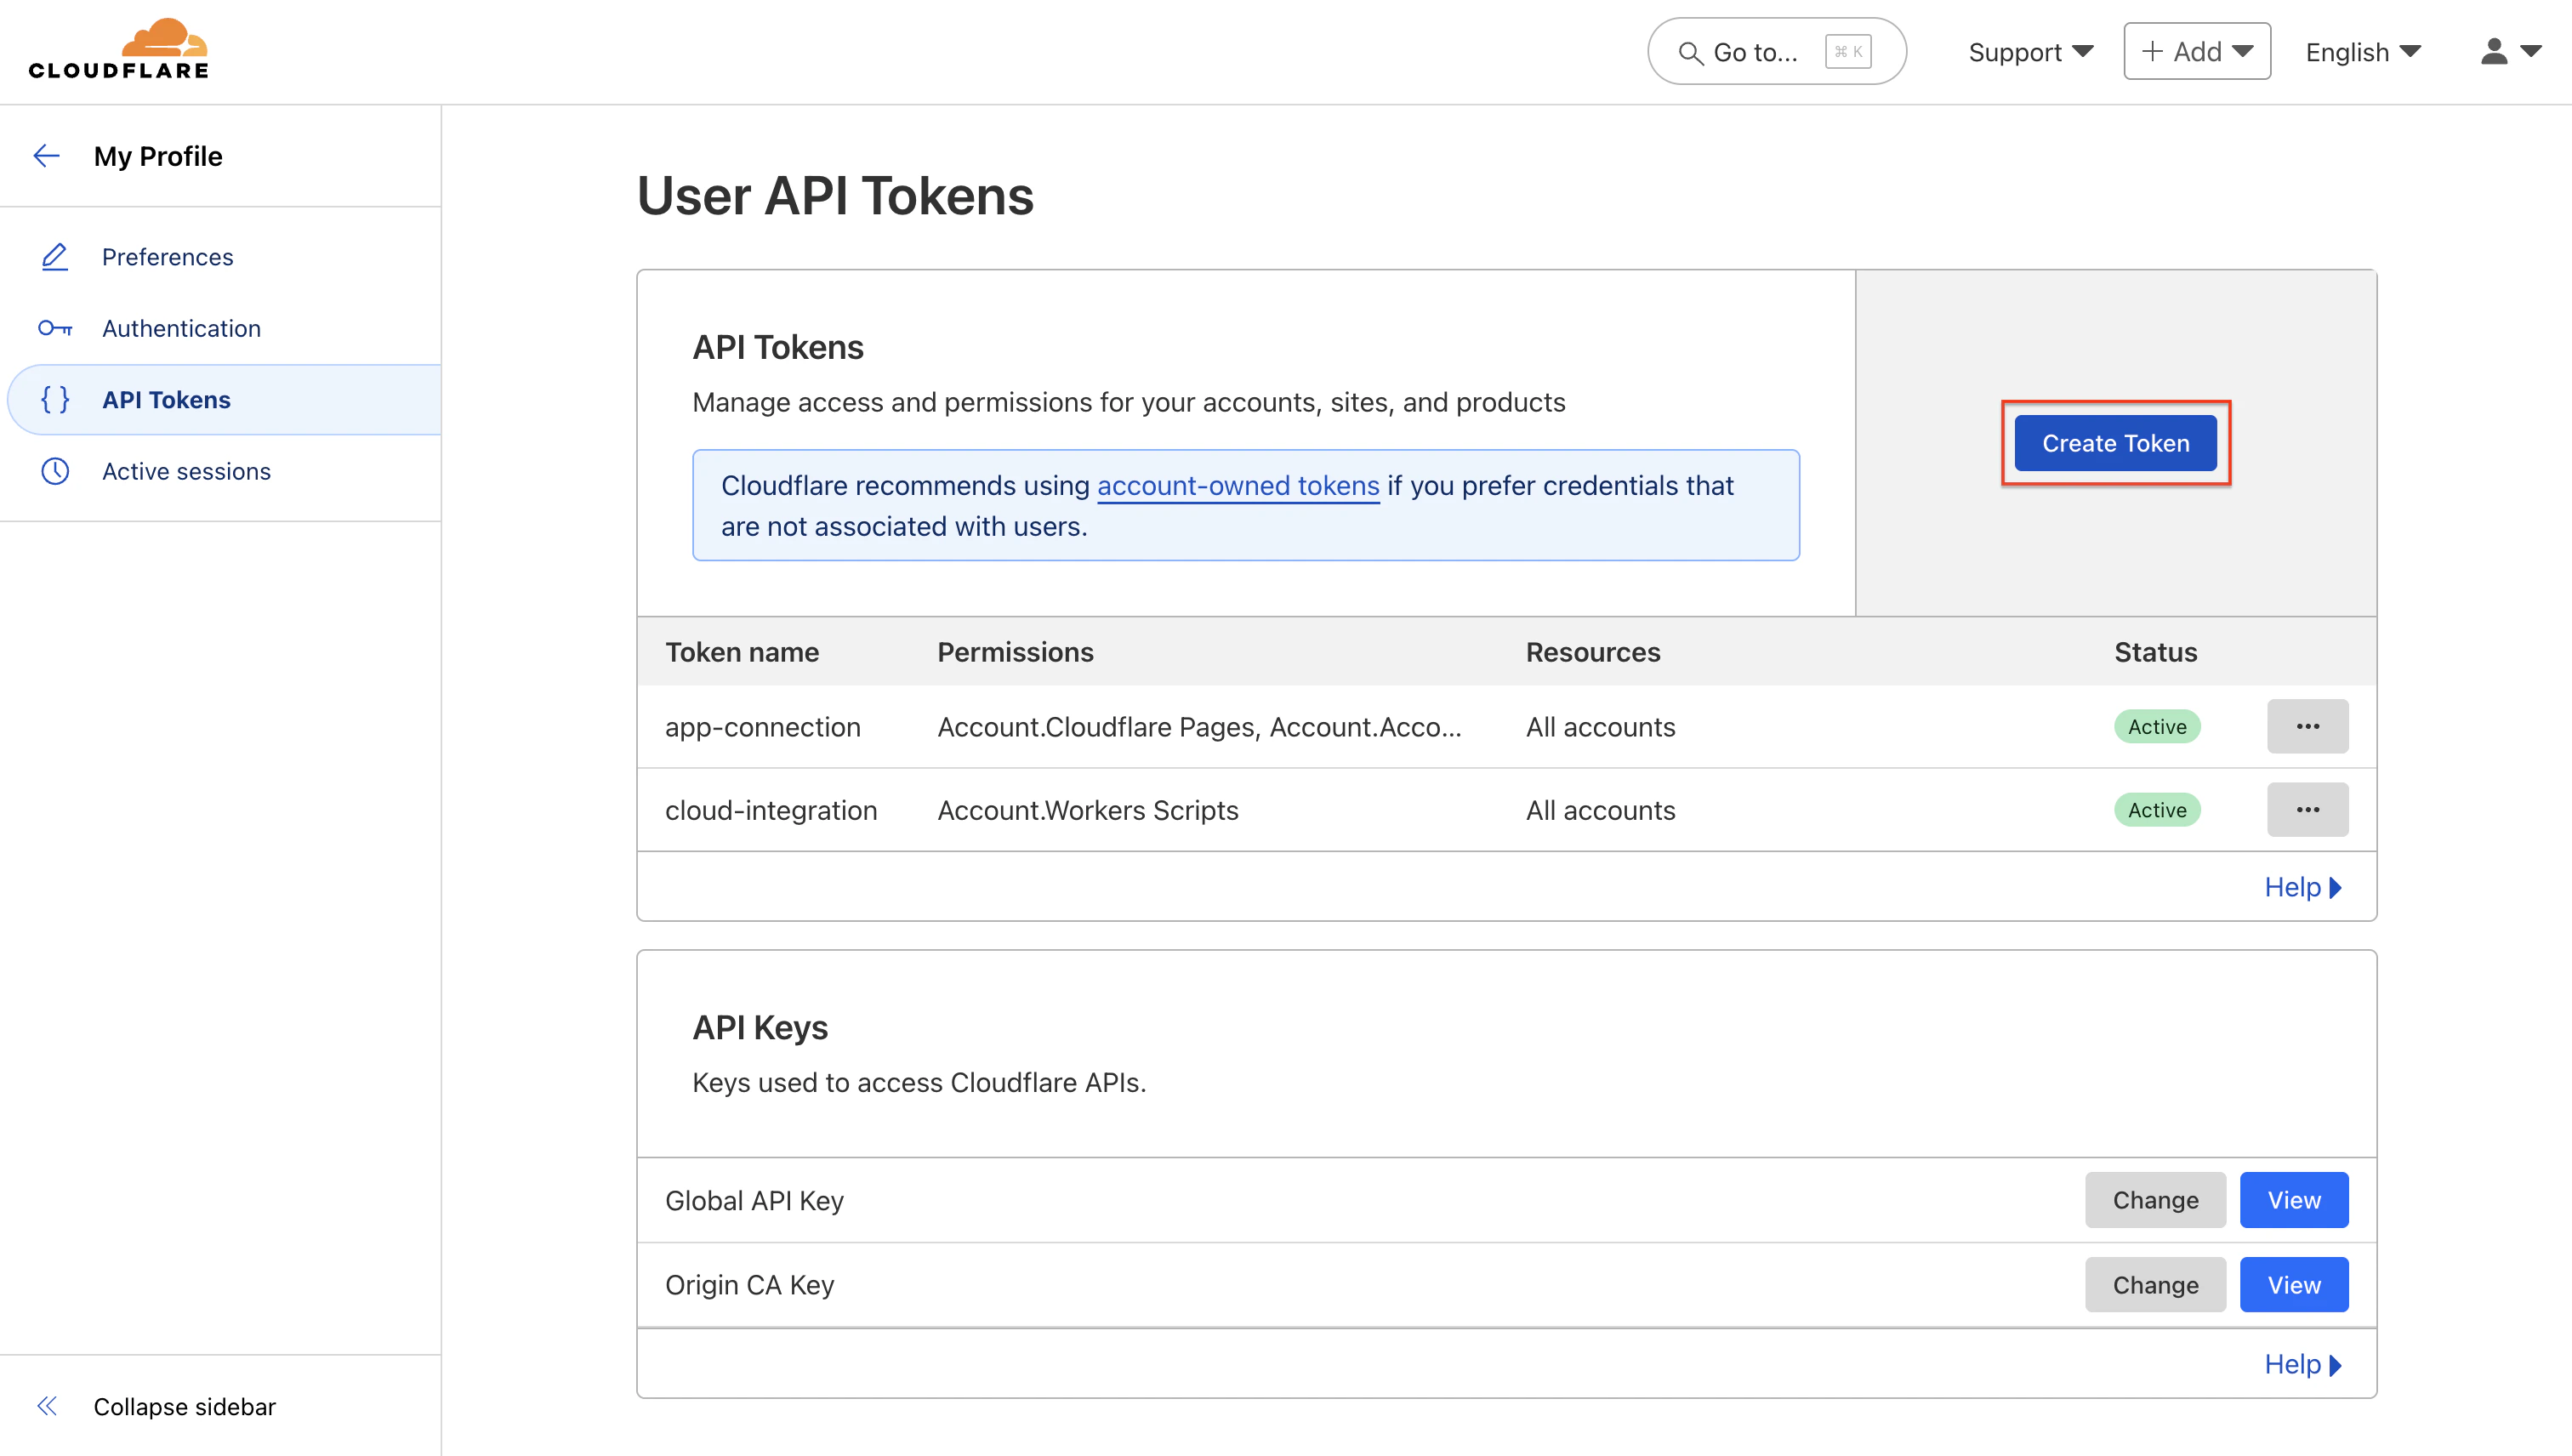Click the search magnifier icon

click(x=1690, y=53)
